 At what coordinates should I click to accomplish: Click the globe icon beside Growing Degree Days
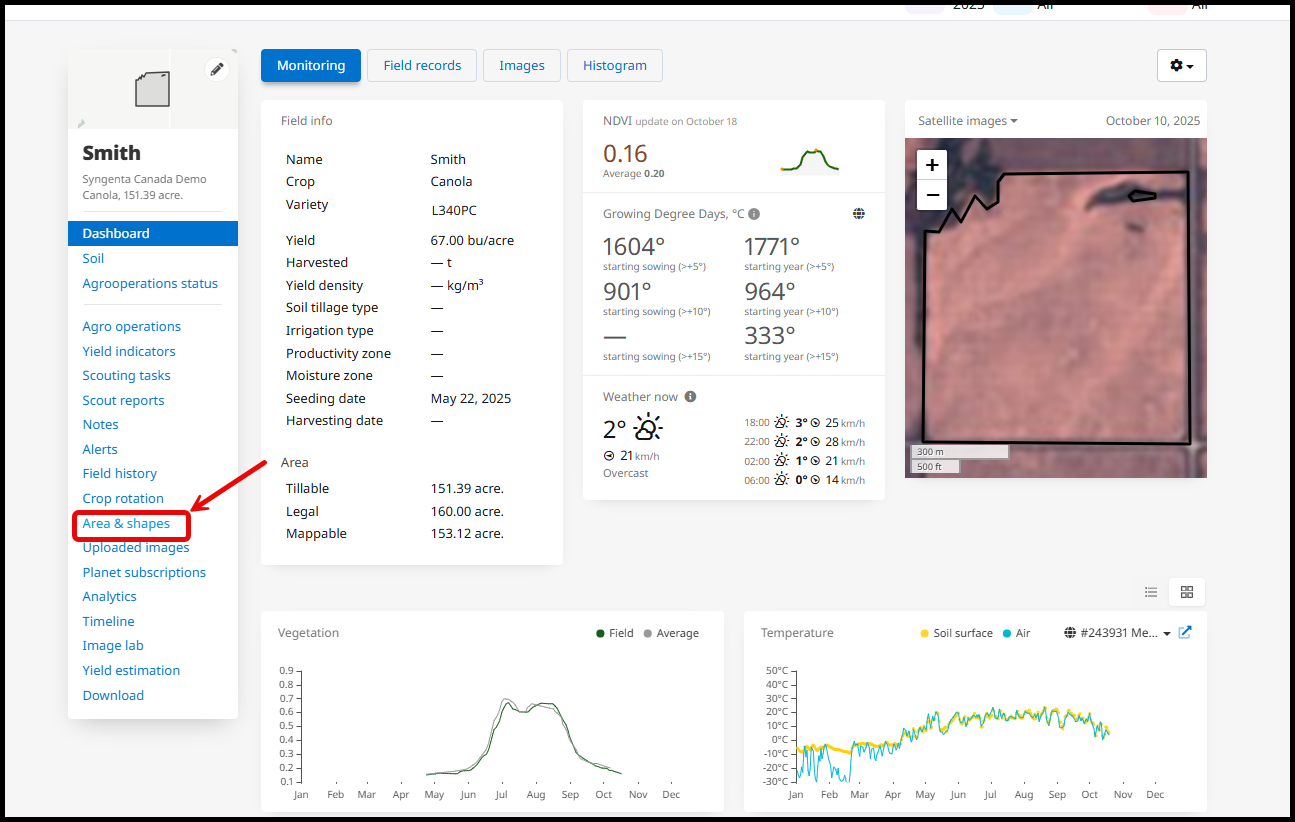click(858, 214)
